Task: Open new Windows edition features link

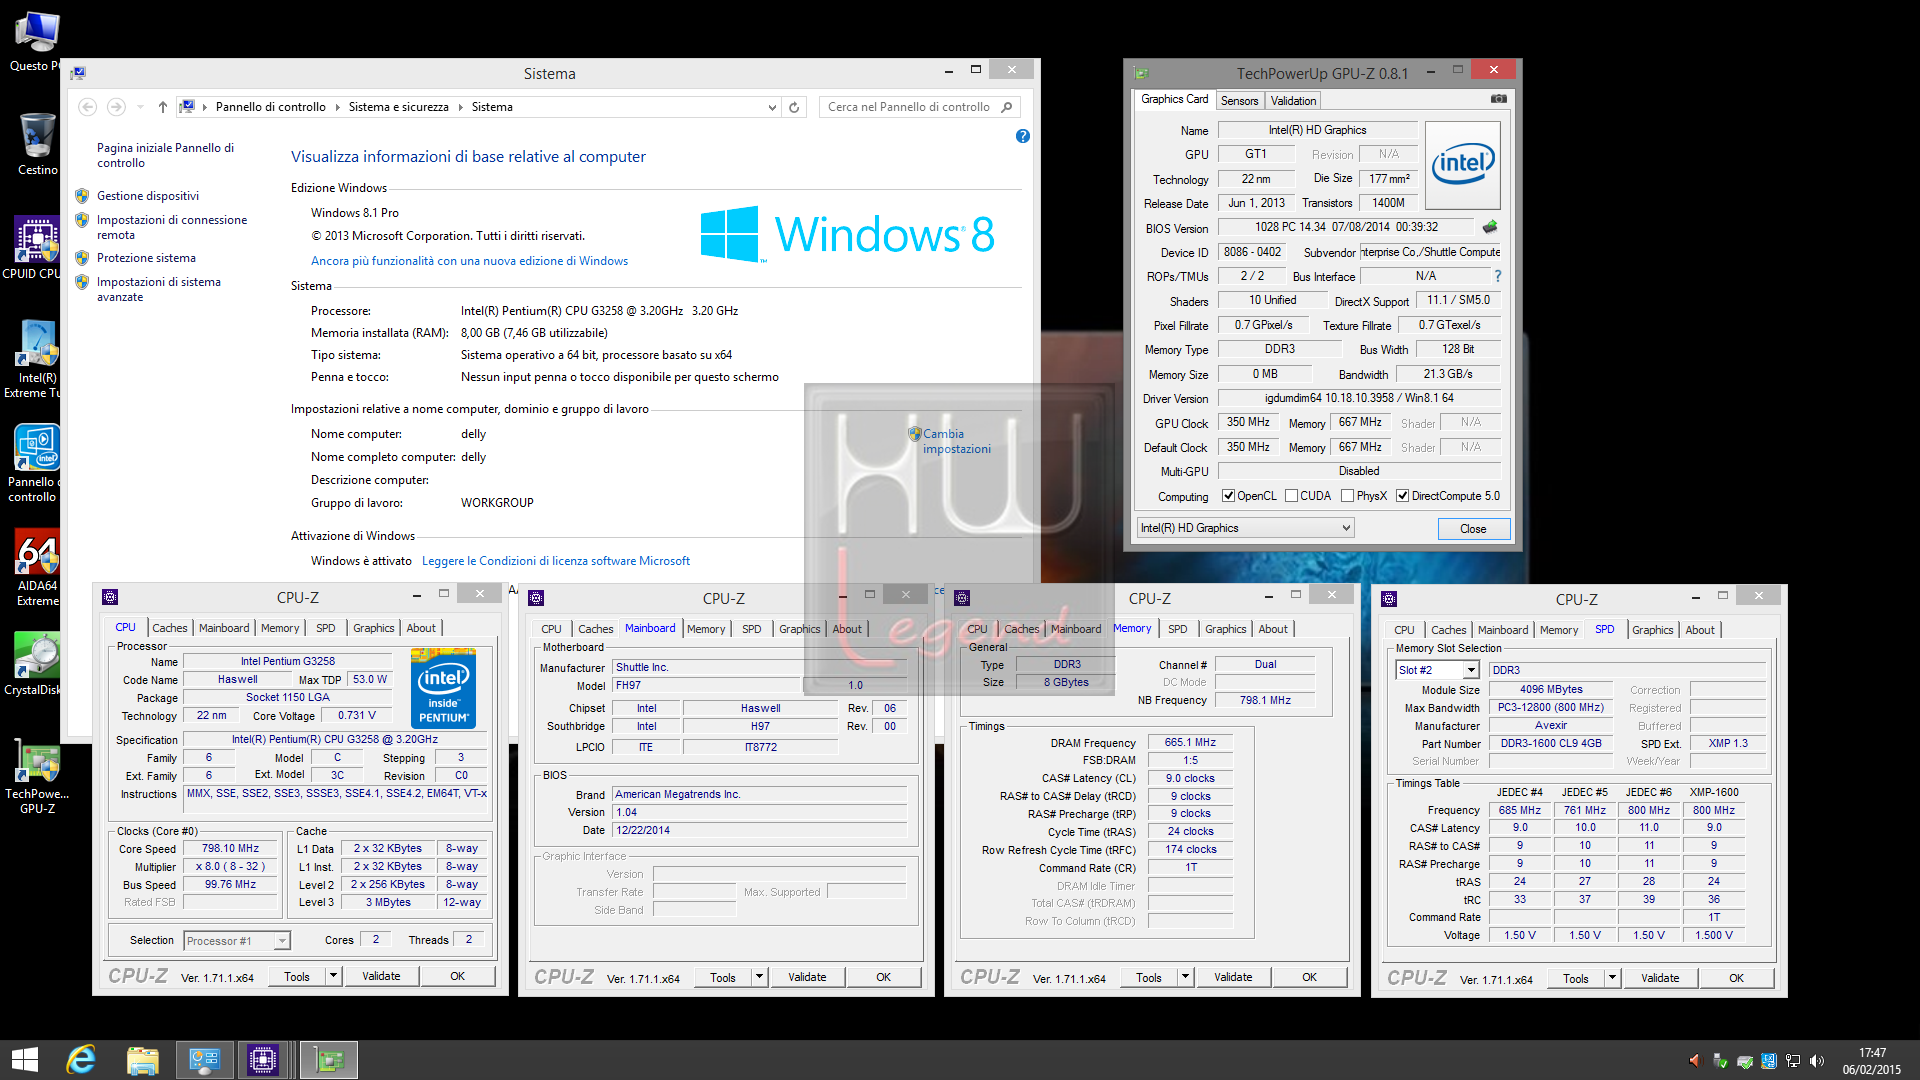Action: click(469, 261)
